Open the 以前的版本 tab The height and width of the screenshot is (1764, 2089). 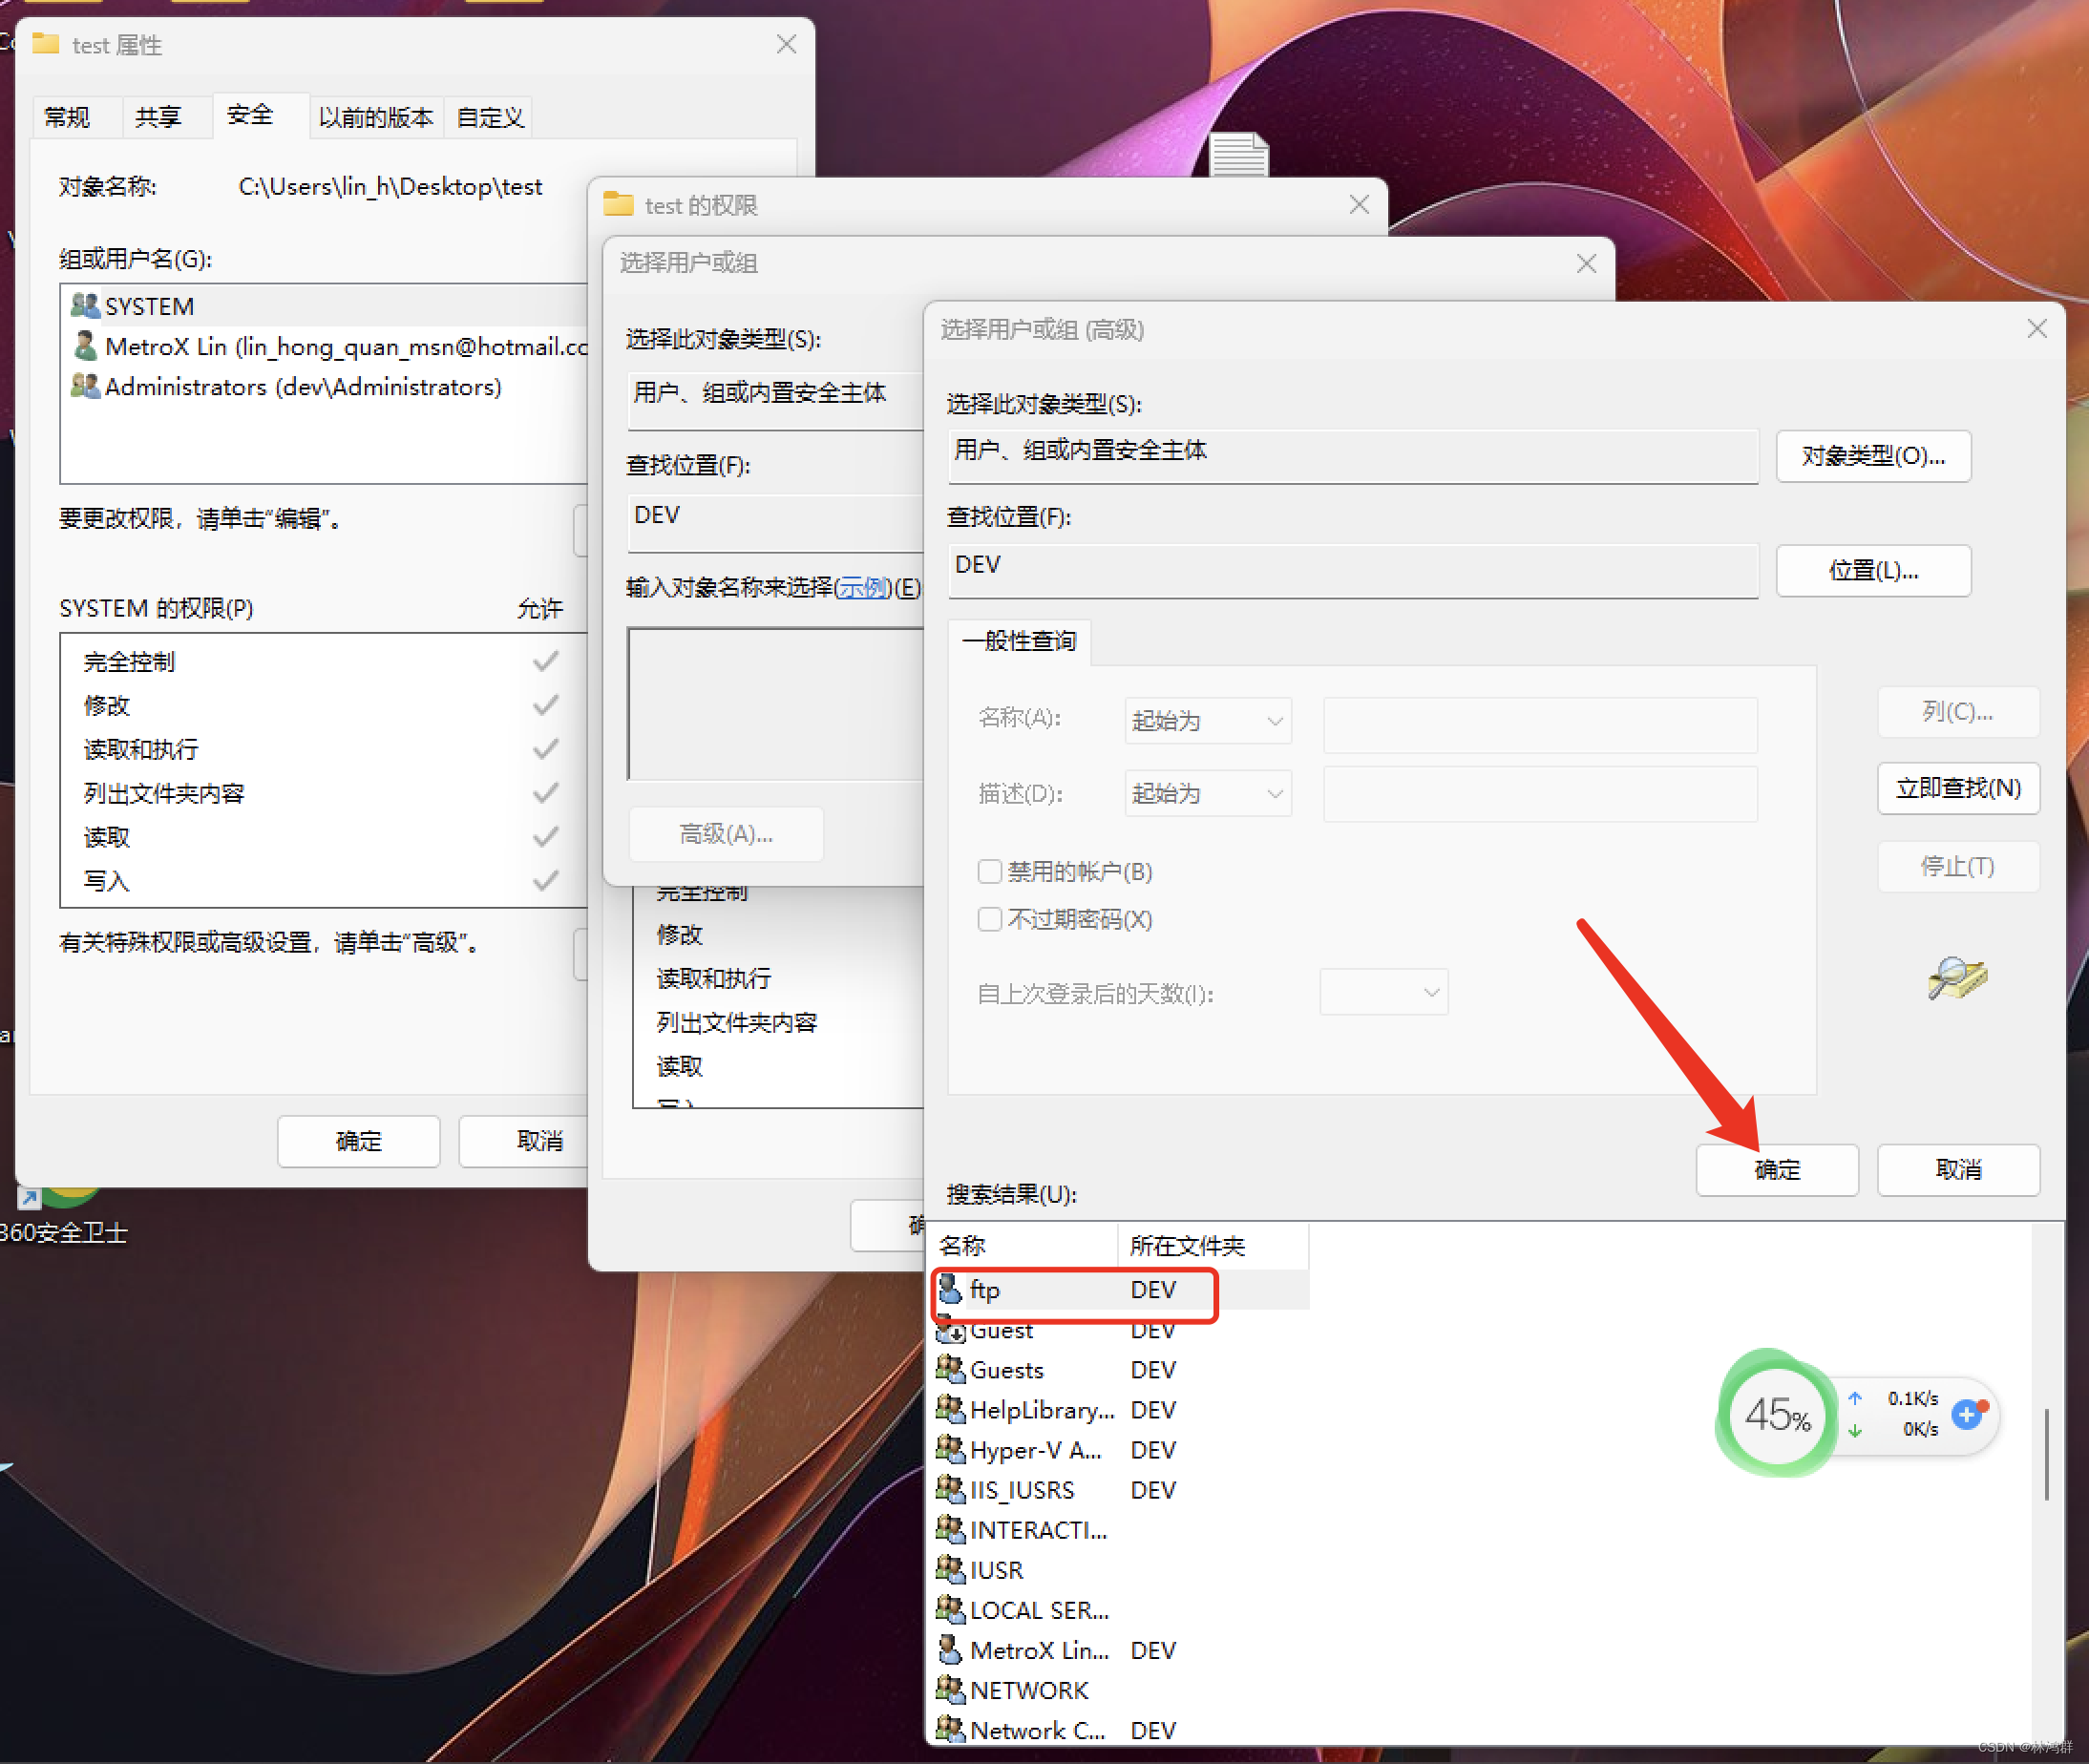click(x=375, y=117)
